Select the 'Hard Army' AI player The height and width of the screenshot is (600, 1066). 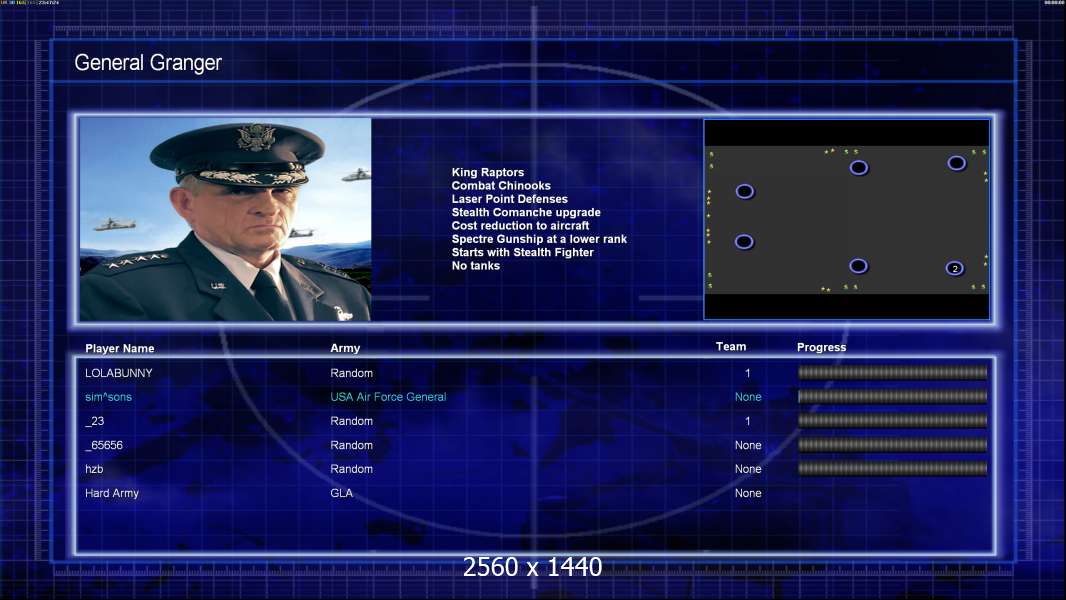tap(111, 493)
